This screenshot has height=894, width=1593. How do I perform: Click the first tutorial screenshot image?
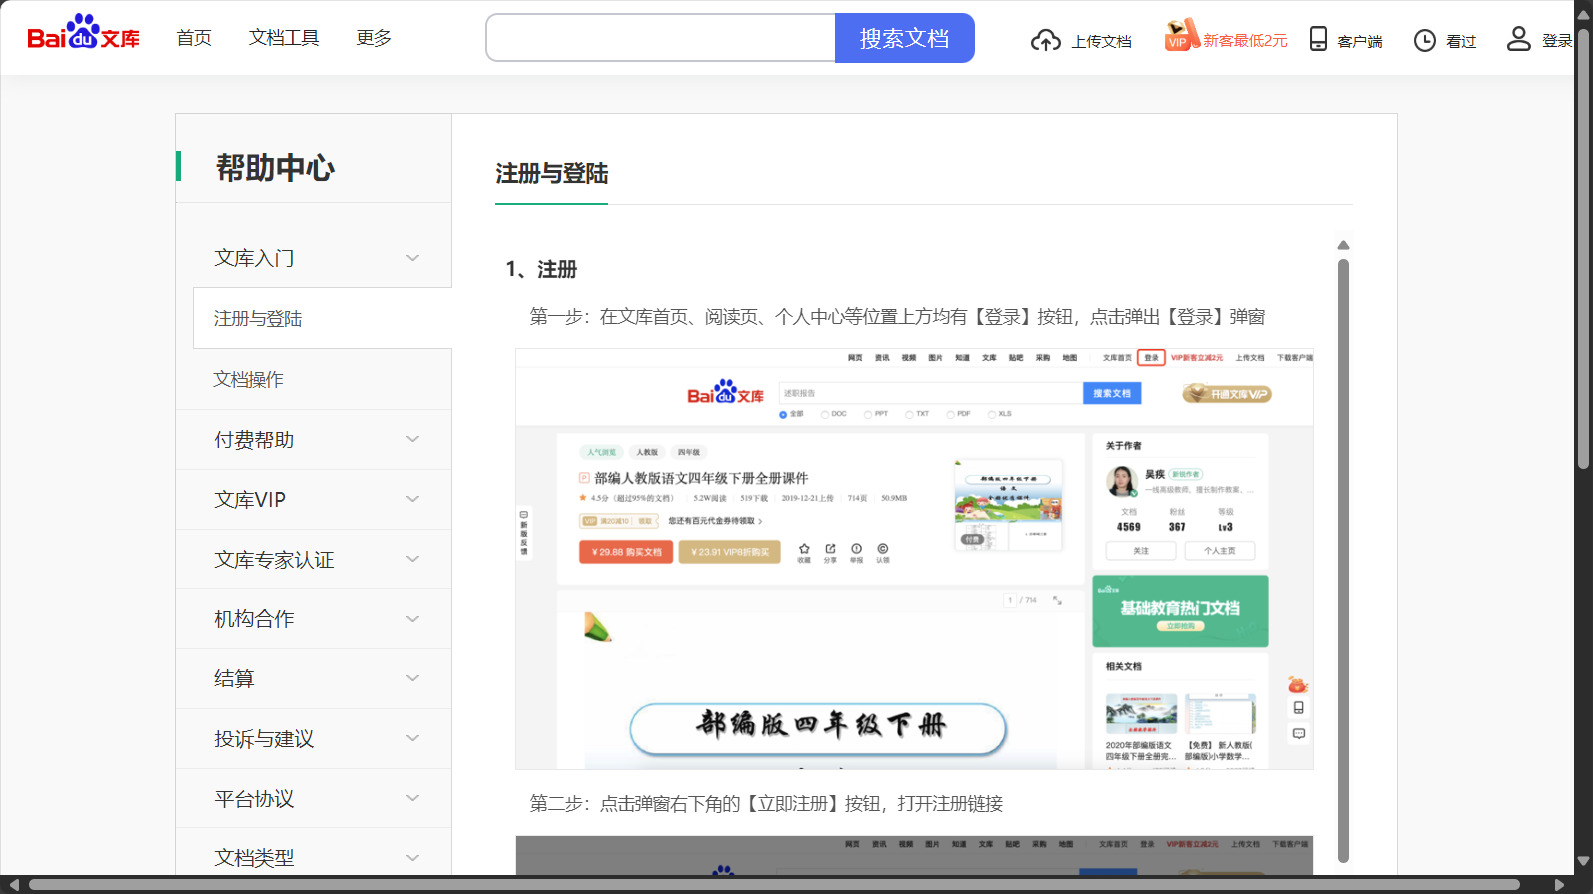coord(914,559)
